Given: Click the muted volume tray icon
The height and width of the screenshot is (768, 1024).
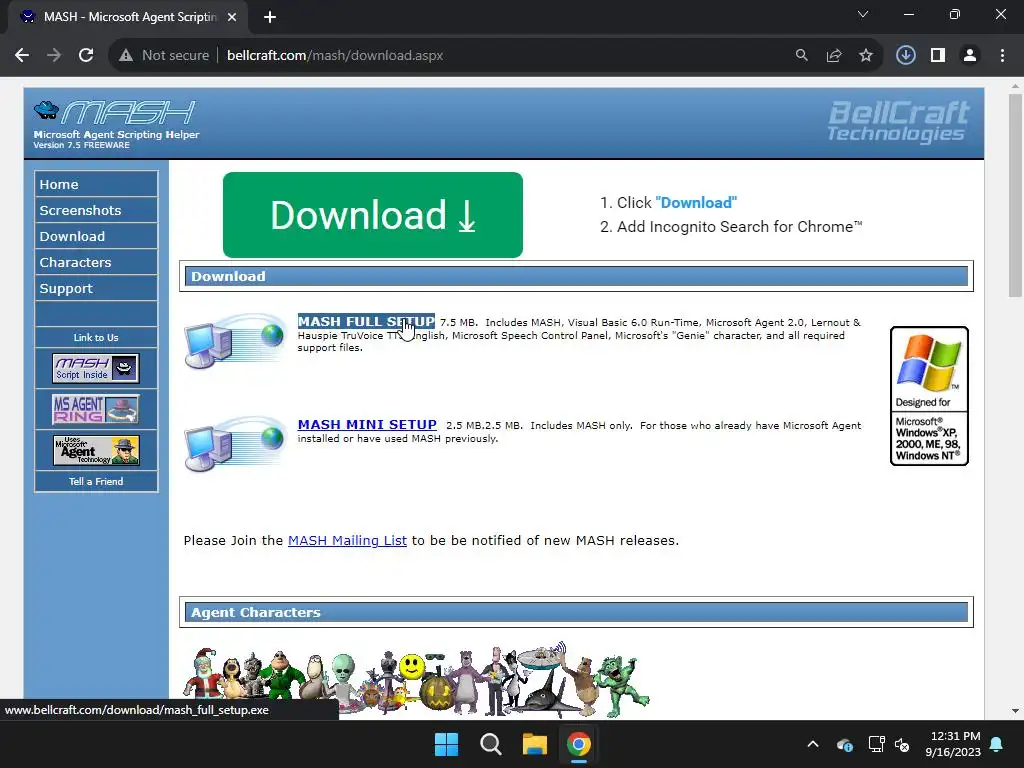Looking at the screenshot, I should [903, 744].
